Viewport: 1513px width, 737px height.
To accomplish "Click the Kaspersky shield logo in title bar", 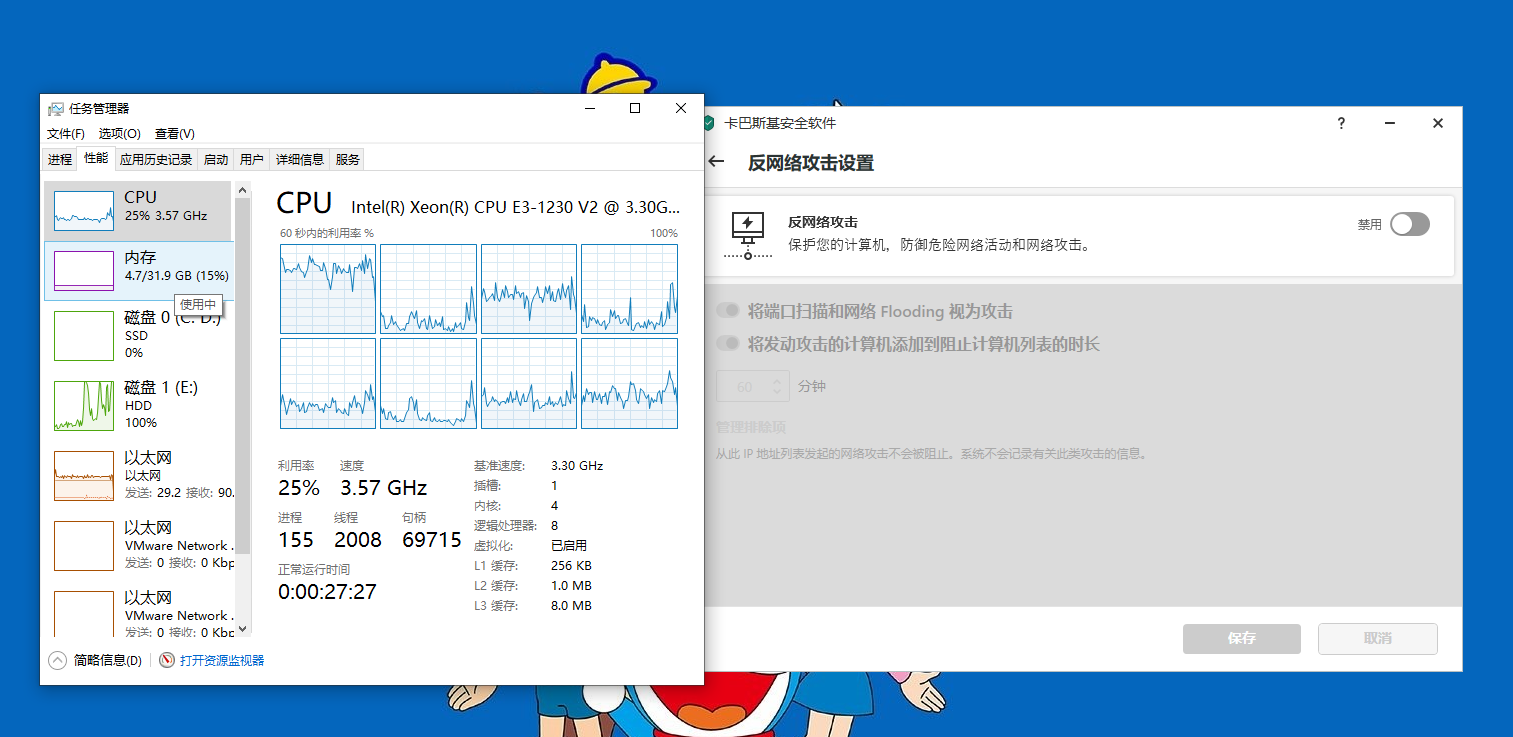I will (x=709, y=123).
